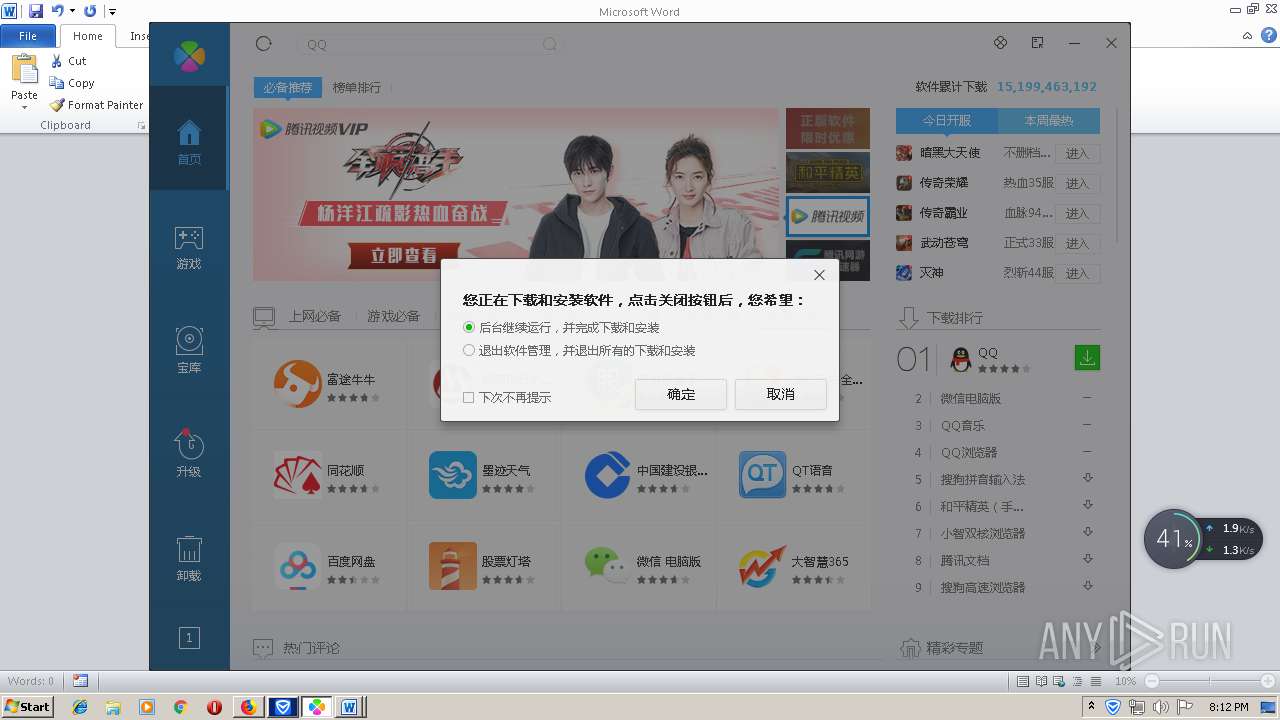
Task: Select the 腾讯视频 banner thumbnail
Action: click(x=828, y=216)
